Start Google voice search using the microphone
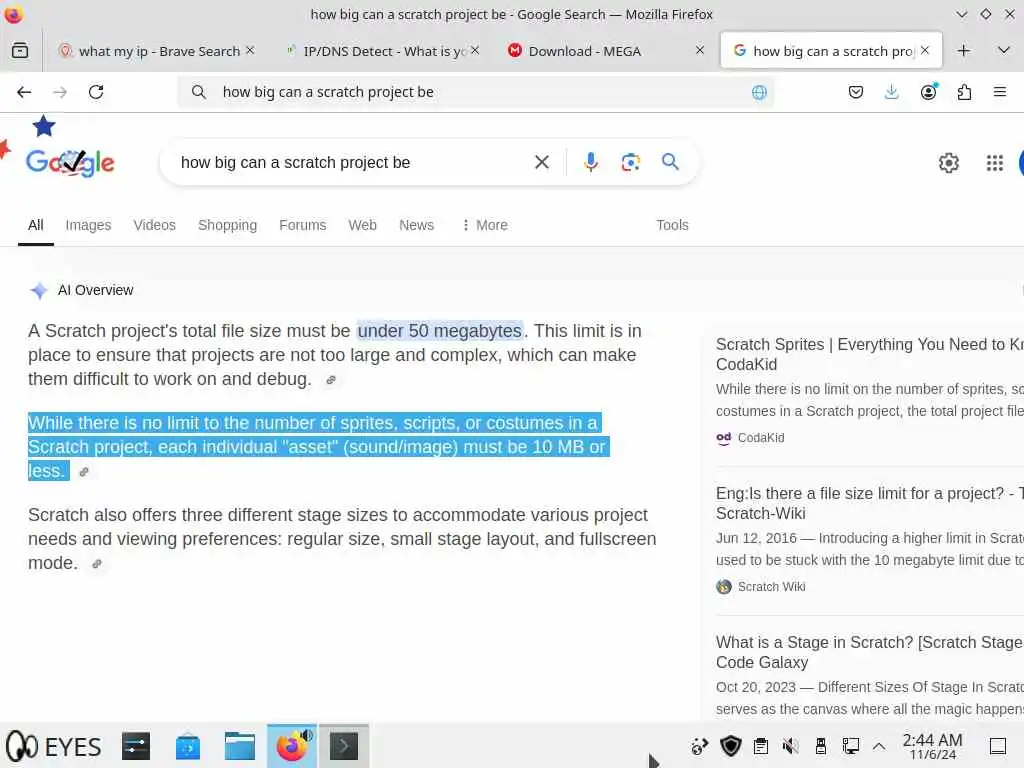Viewport: 1024px width, 768px height. (590, 162)
